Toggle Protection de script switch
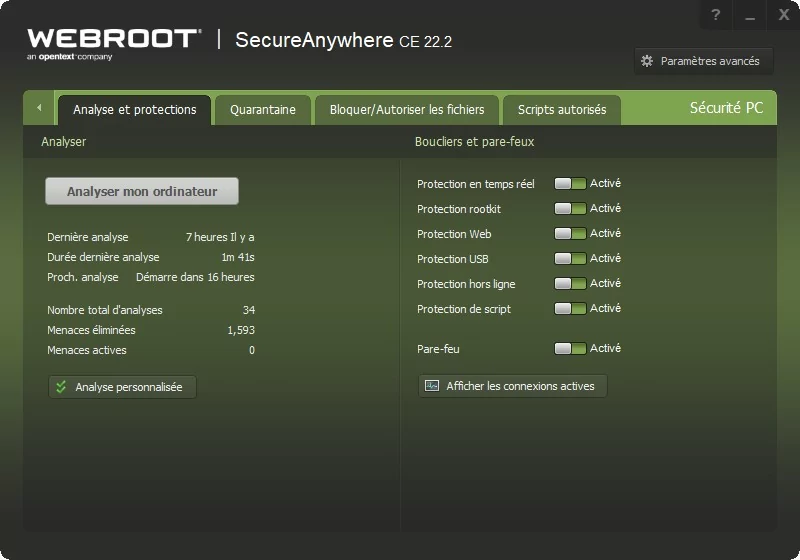Image resolution: width=800 pixels, height=560 pixels. click(570, 309)
